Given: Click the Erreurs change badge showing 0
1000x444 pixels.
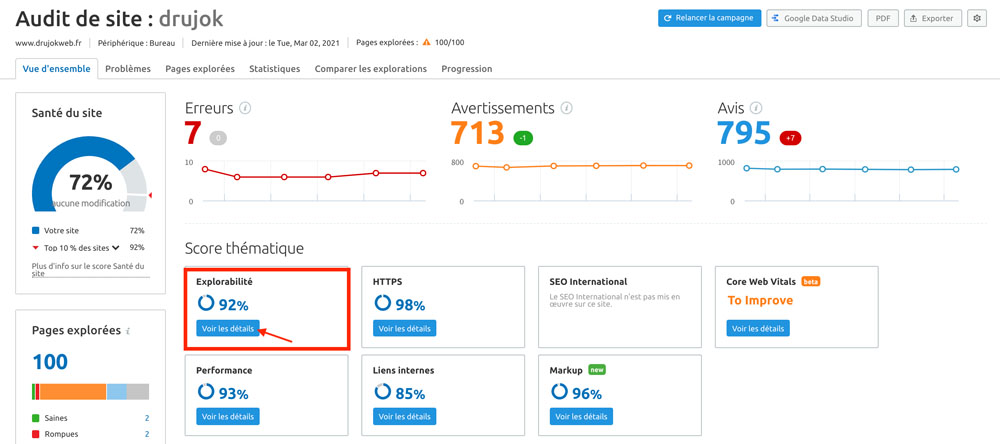Looking at the screenshot, I should (217, 138).
